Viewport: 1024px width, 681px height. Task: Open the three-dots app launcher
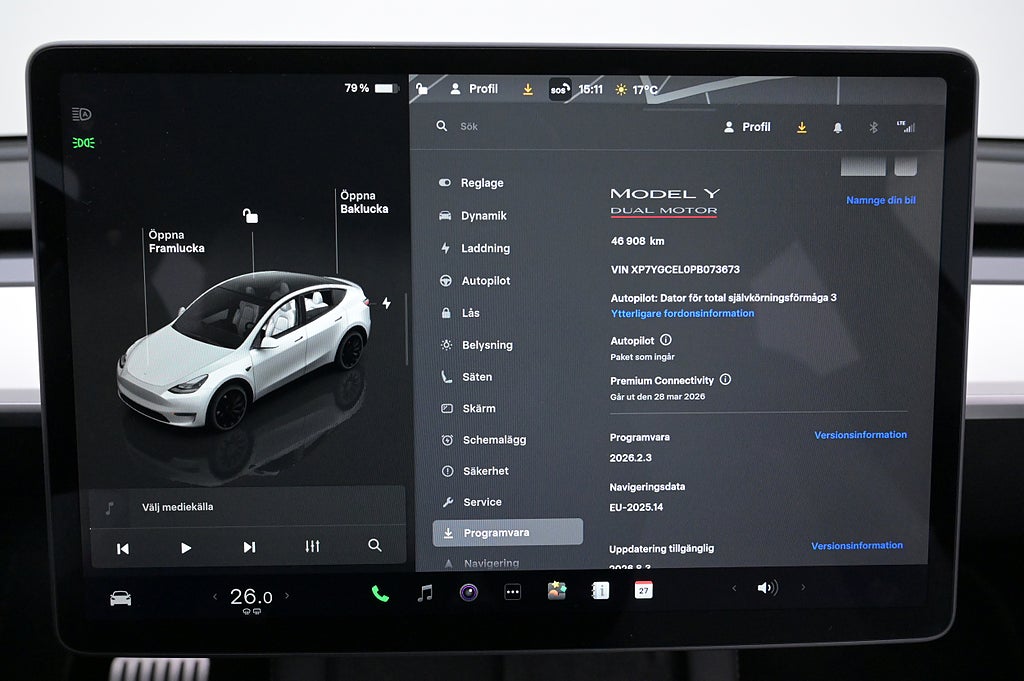[512, 592]
